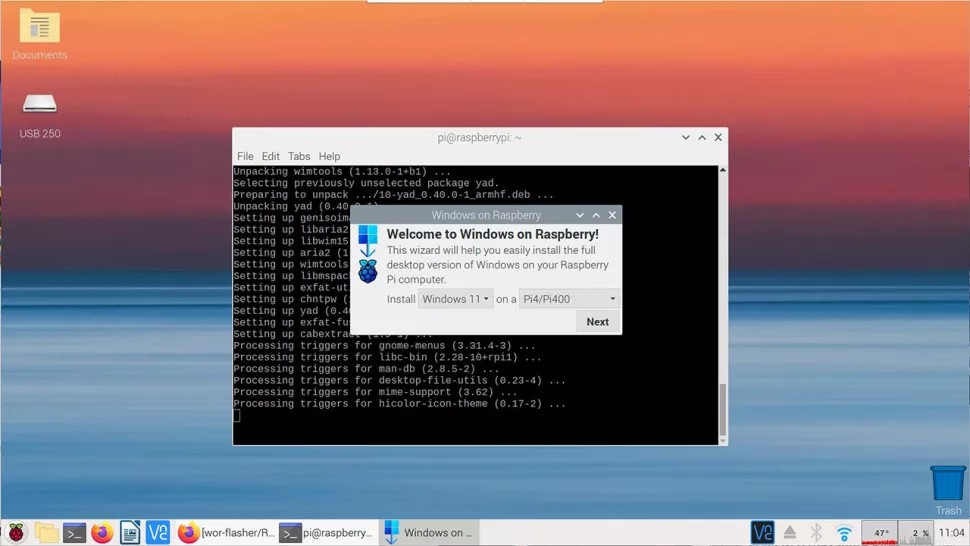Switch to the wor-flasher Firefox taskbar window

coord(225,532)
